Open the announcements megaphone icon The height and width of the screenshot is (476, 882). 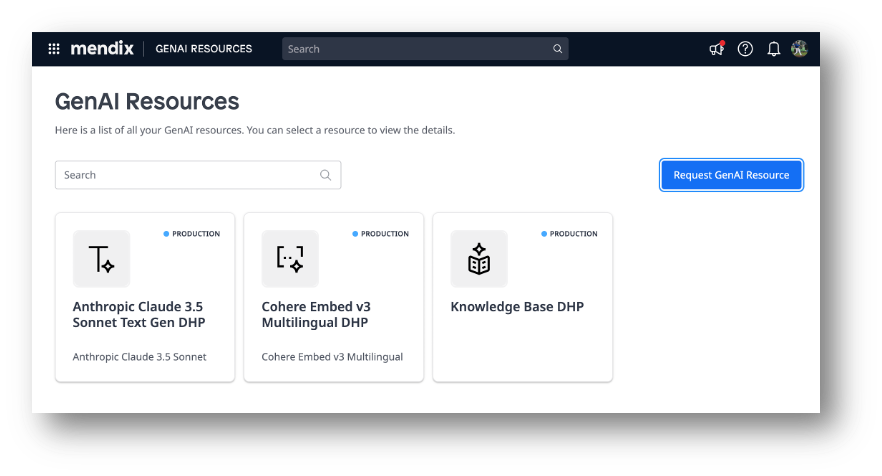[717, 49]
